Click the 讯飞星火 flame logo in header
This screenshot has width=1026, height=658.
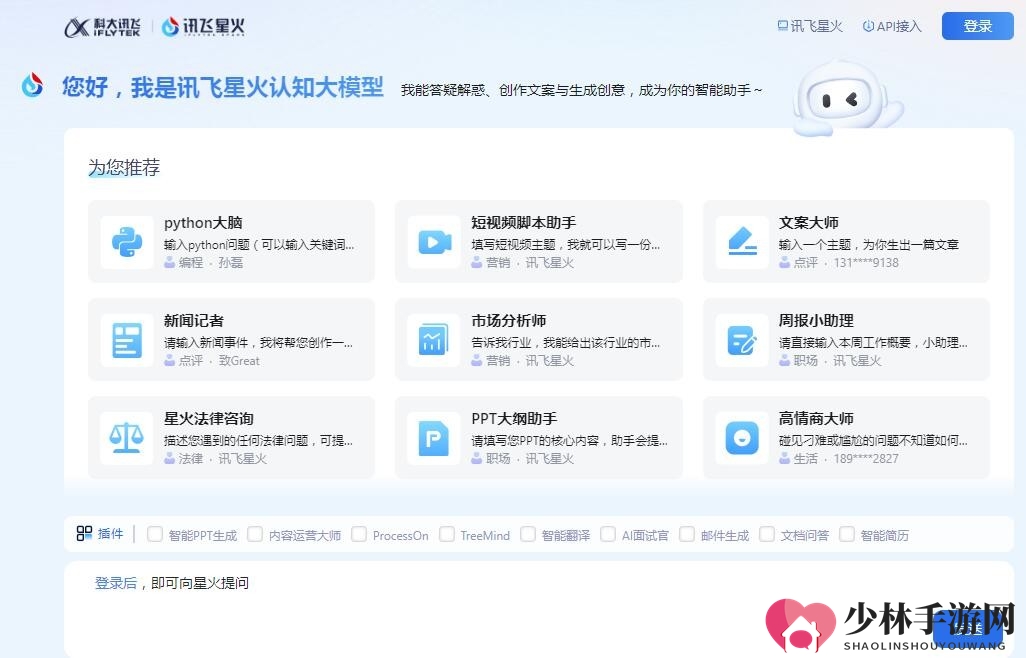coord(203,27)
